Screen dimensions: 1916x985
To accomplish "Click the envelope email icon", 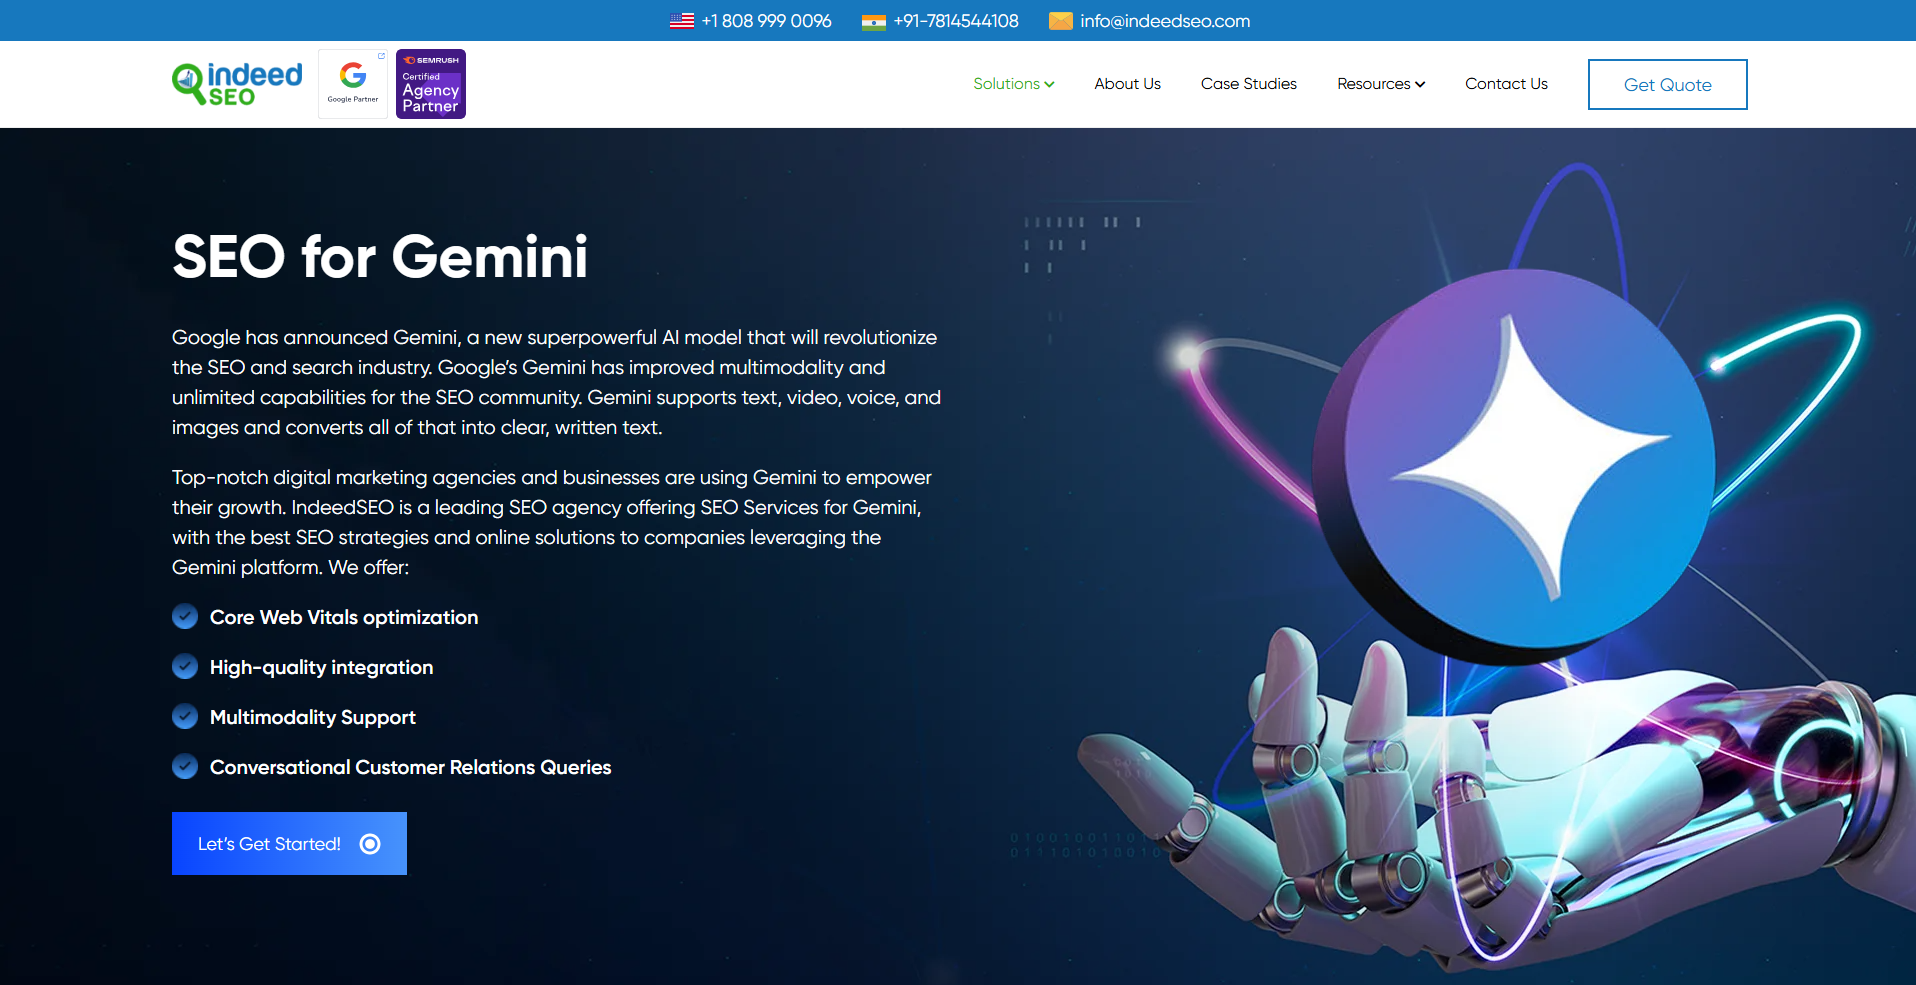I will pos(1061,21).
